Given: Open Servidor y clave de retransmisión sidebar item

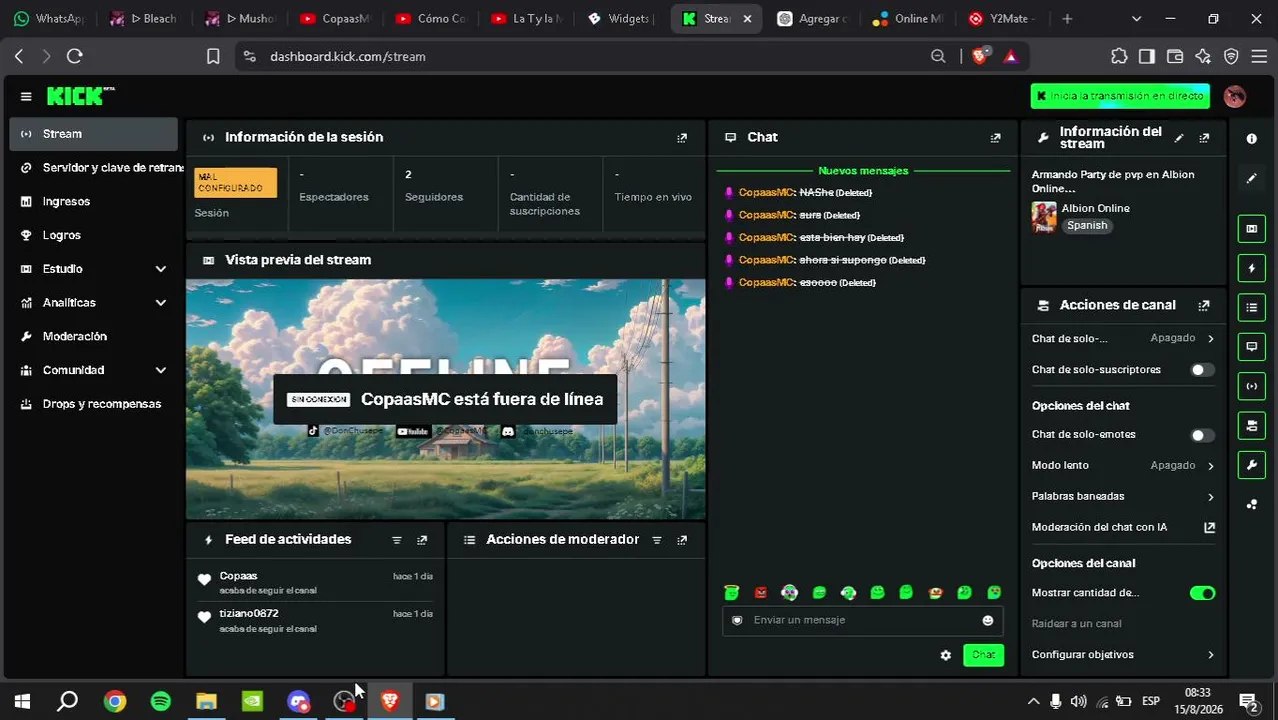Looking at the screenshot, I should point(94,168).
